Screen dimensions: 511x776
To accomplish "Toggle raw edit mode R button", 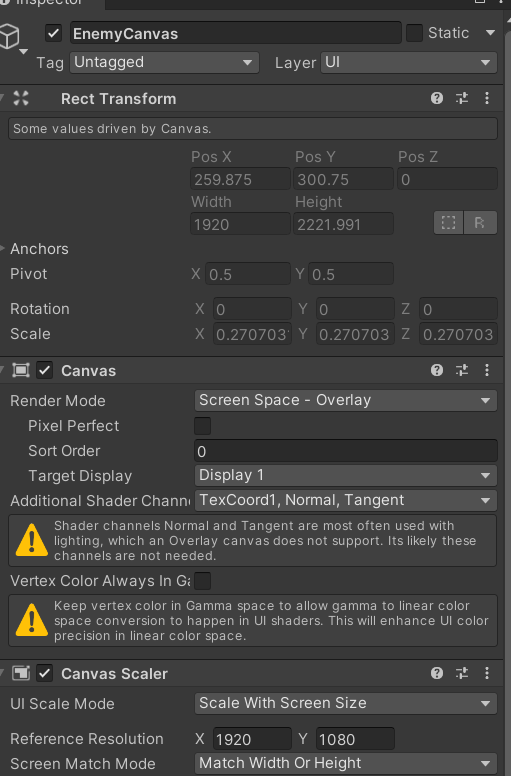I will coord(480,223).
